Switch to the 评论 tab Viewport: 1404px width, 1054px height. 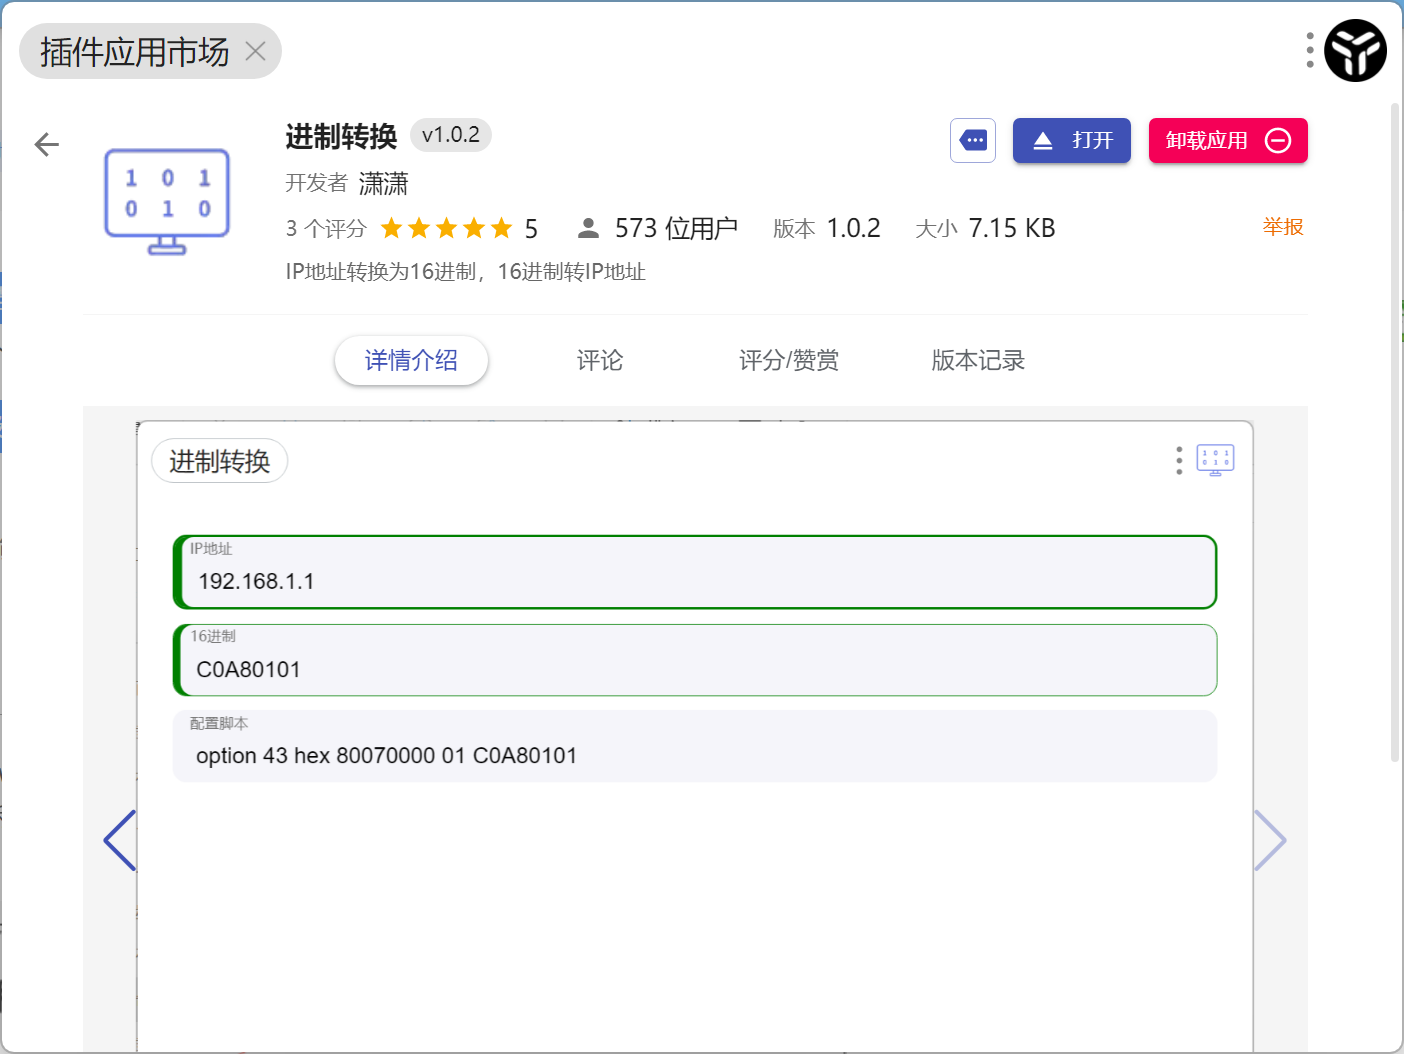[x=600, y=360]
